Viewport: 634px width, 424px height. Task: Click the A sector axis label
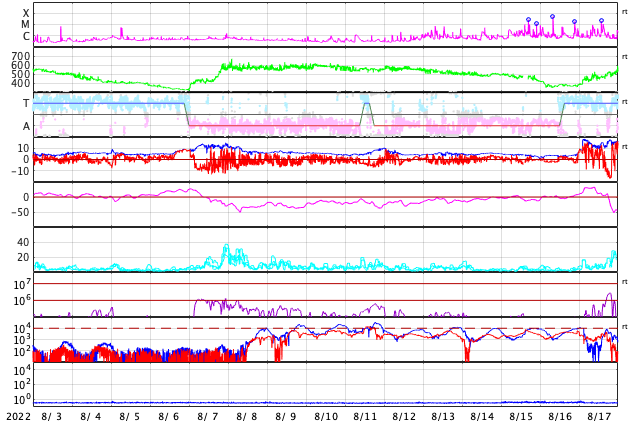tap(26, 127)
